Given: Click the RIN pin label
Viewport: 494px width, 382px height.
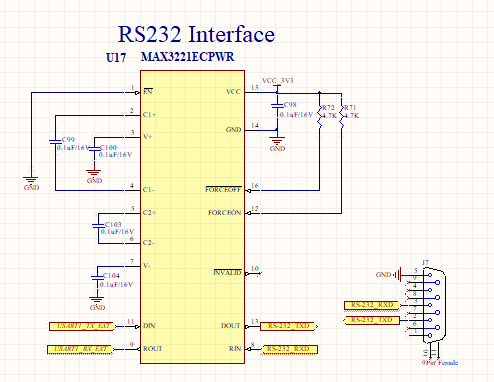Looking at the screenshot, I should (235, 349).
